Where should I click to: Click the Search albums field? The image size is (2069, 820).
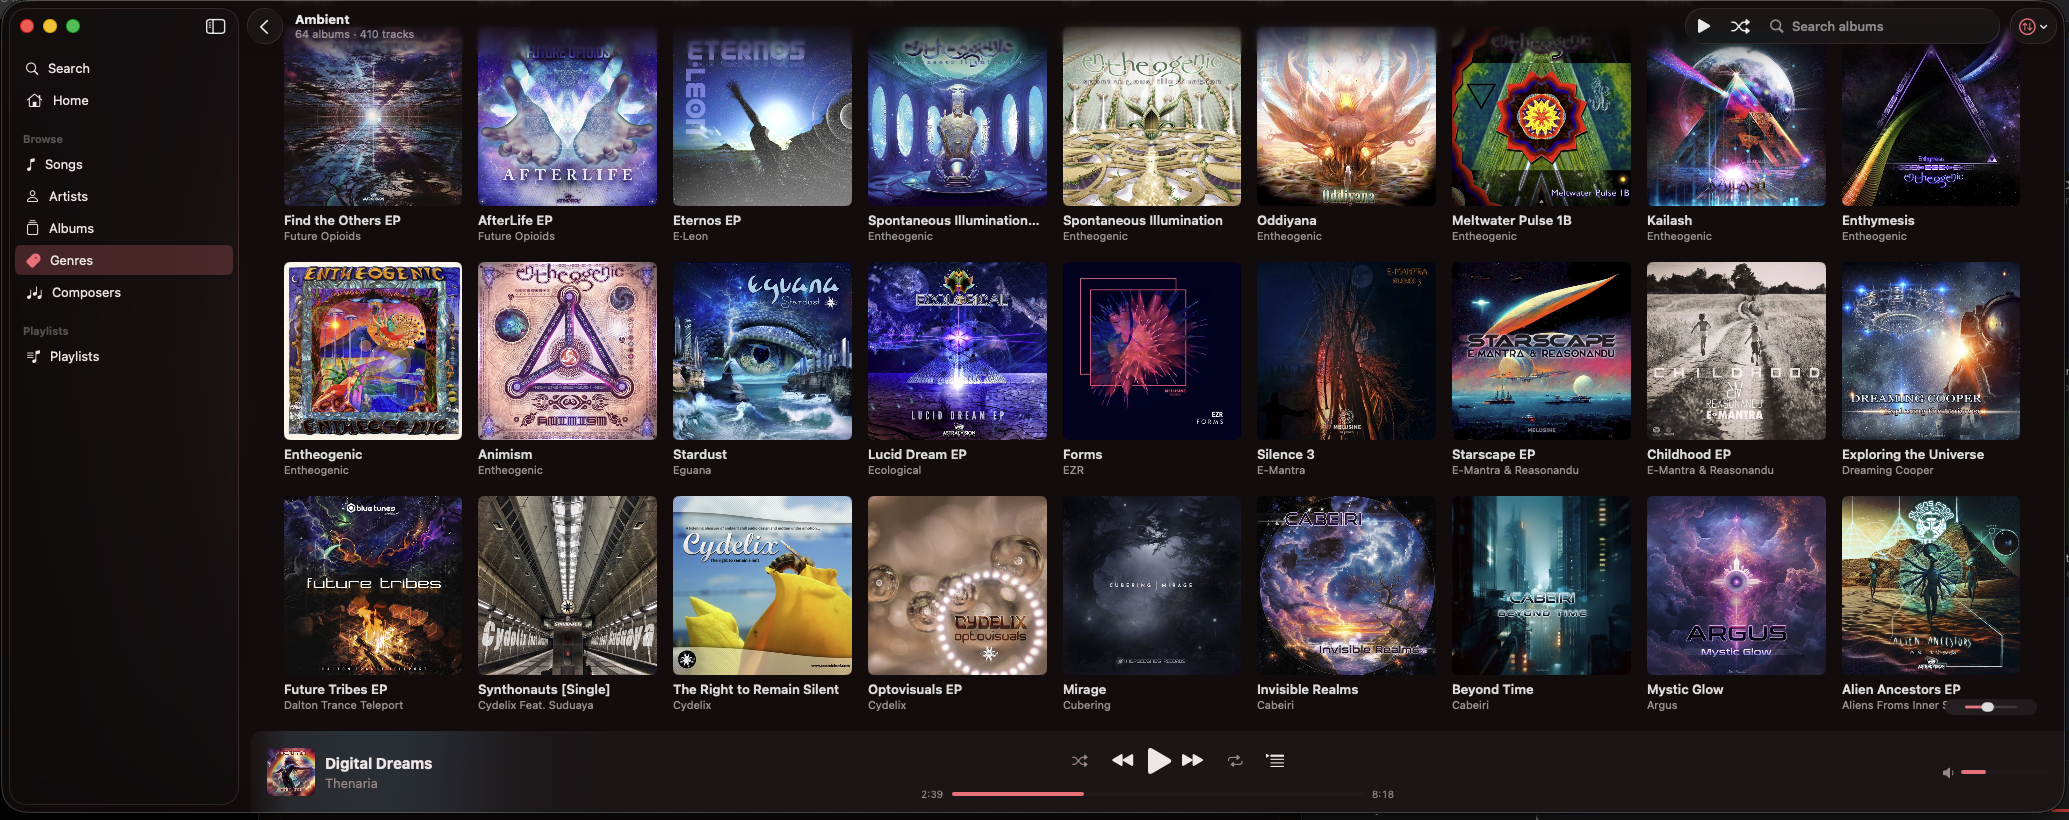tap(1880, 27)
